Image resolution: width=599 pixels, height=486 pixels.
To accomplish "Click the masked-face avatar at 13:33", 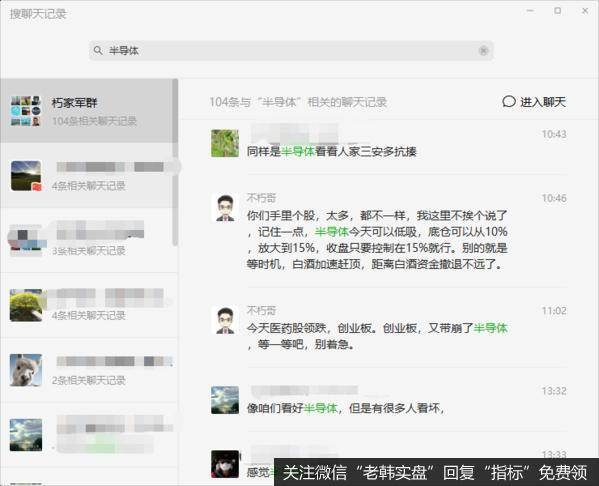I will pyautogui.click(x=225, y=464).
